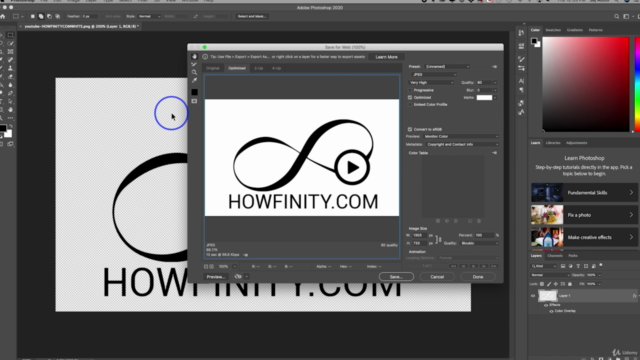The width and height of the screenshot is (640, 360).
Task: Open the search icon in Photoshop options bar
Action: point(616,16)
